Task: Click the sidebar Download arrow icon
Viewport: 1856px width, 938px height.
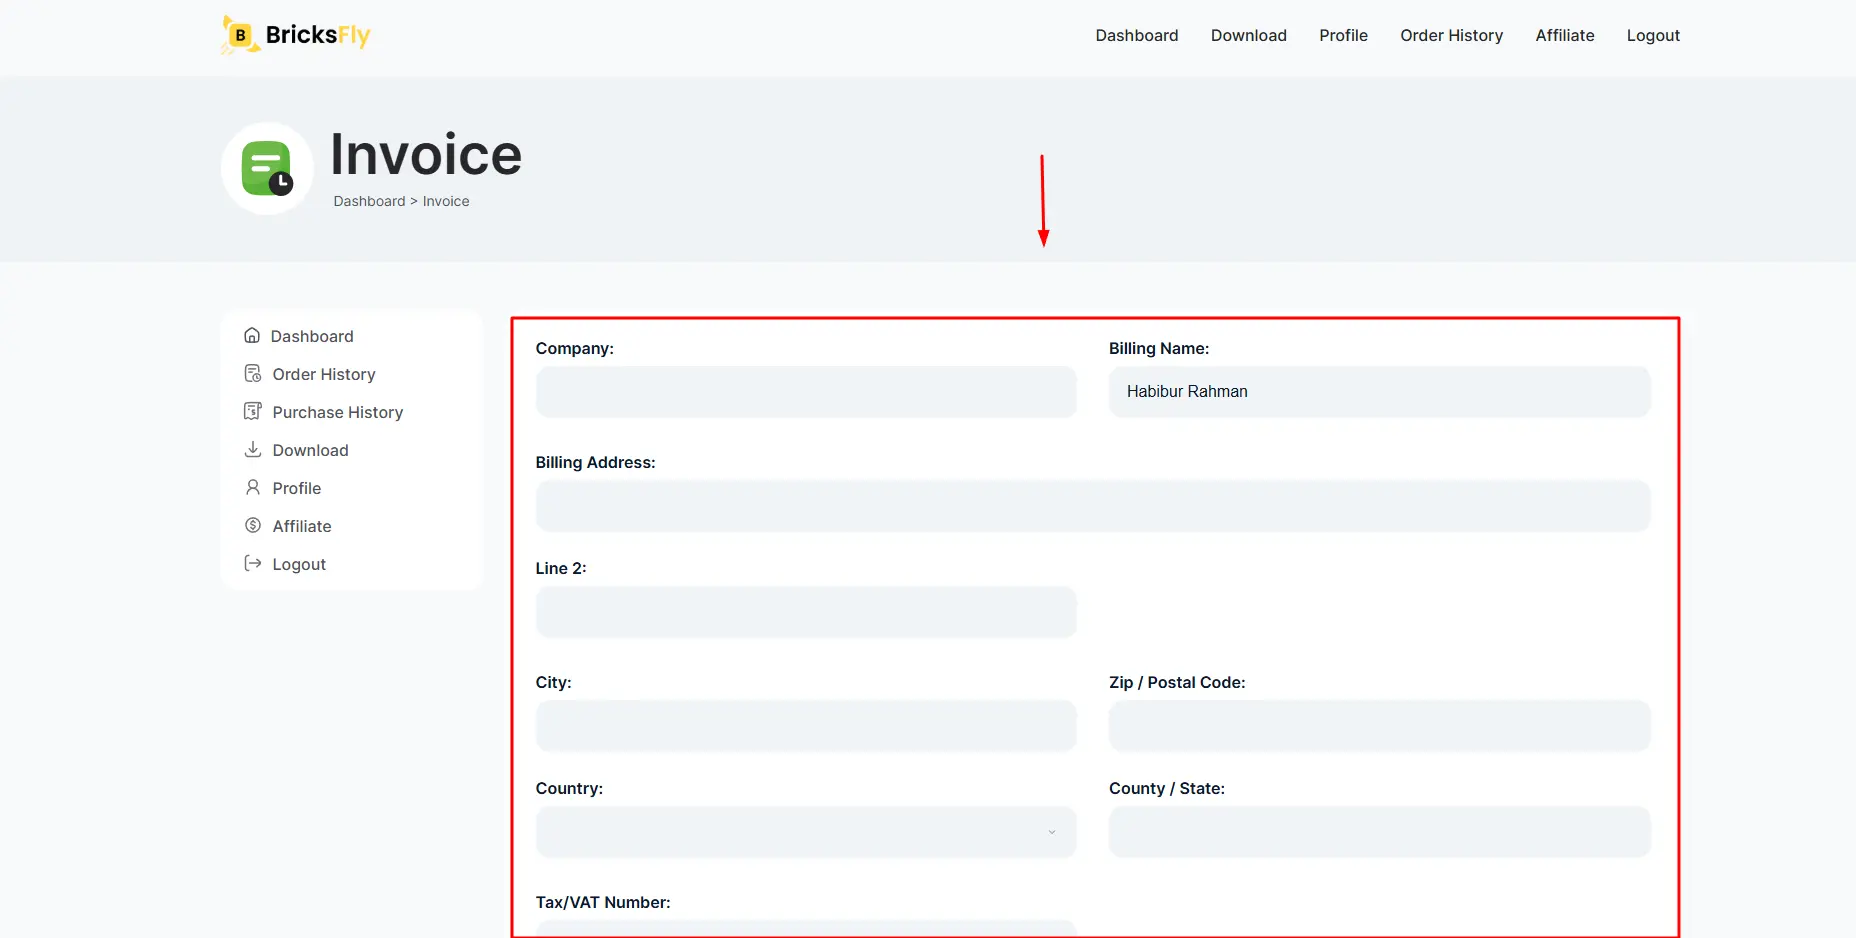Action: point(253,449)
